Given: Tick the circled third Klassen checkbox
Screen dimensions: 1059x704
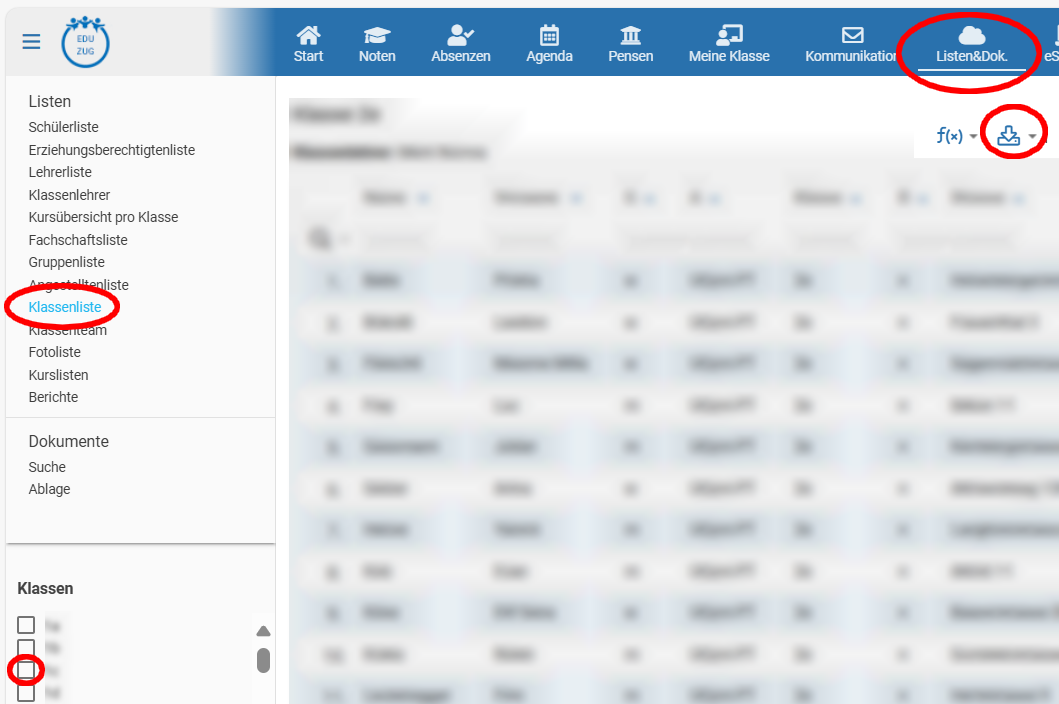Looking at the screenshot, I should click(x=26, y=670).
